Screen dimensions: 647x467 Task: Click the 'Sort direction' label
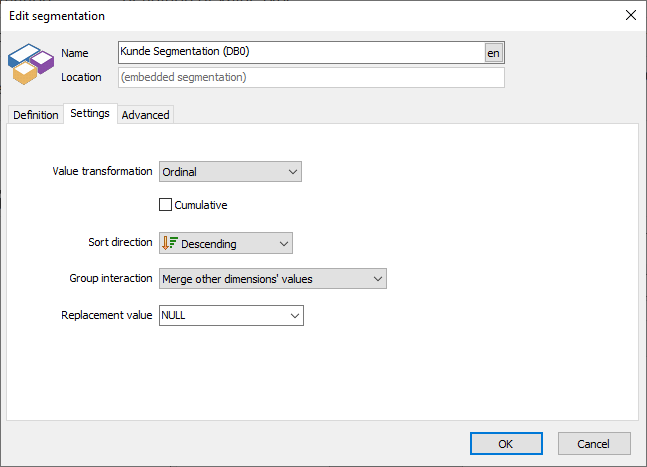click(120, 242)
